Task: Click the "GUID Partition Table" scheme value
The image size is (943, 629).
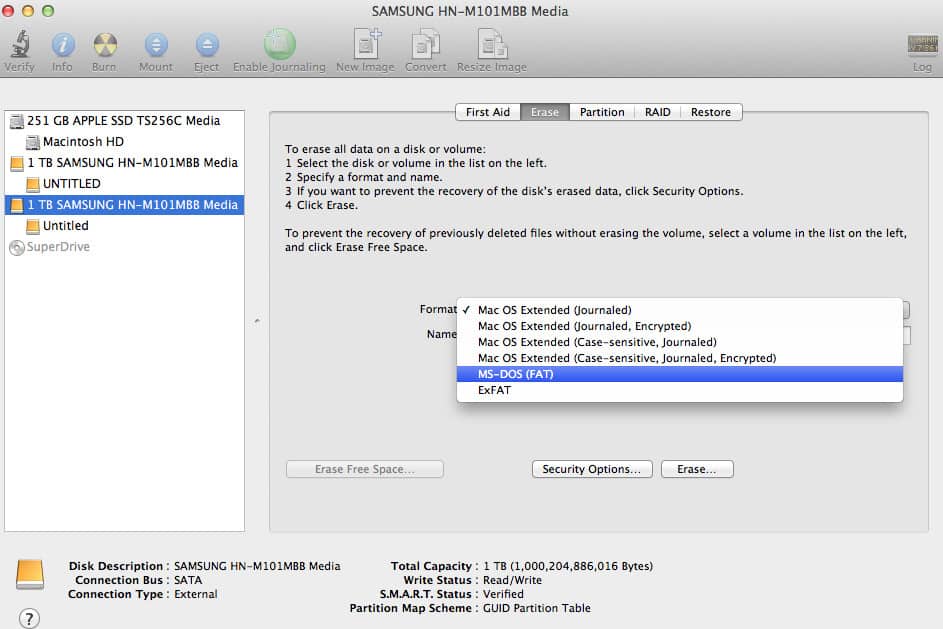Action: (537, 609)
